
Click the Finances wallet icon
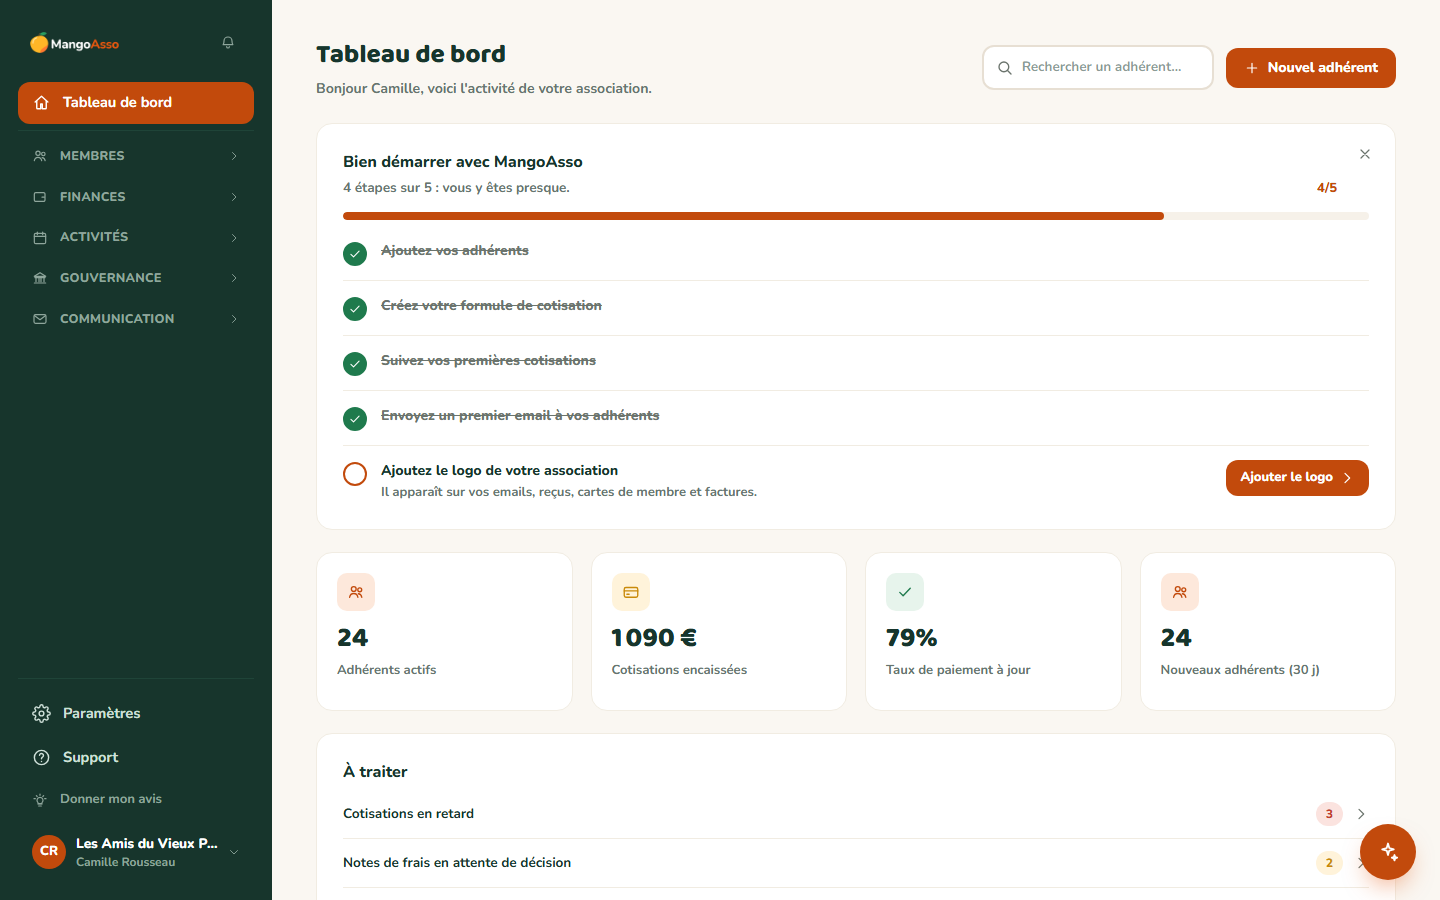[x=40, y=197]
